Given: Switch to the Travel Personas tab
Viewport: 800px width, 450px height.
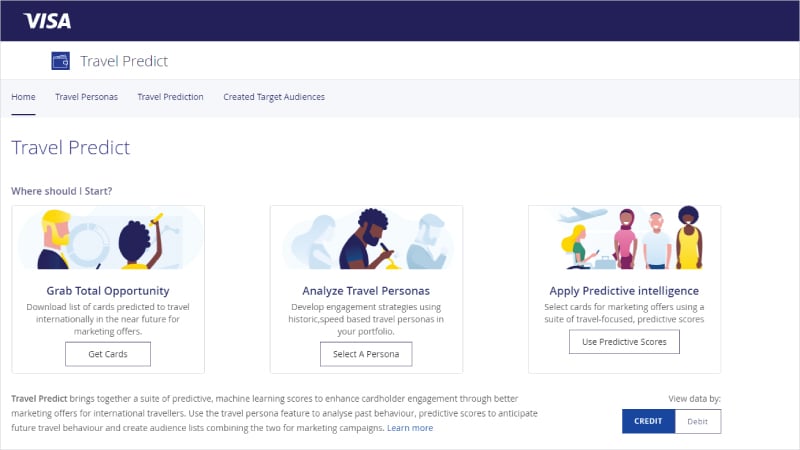Looking at the screenshot, I should pos(86,97).
